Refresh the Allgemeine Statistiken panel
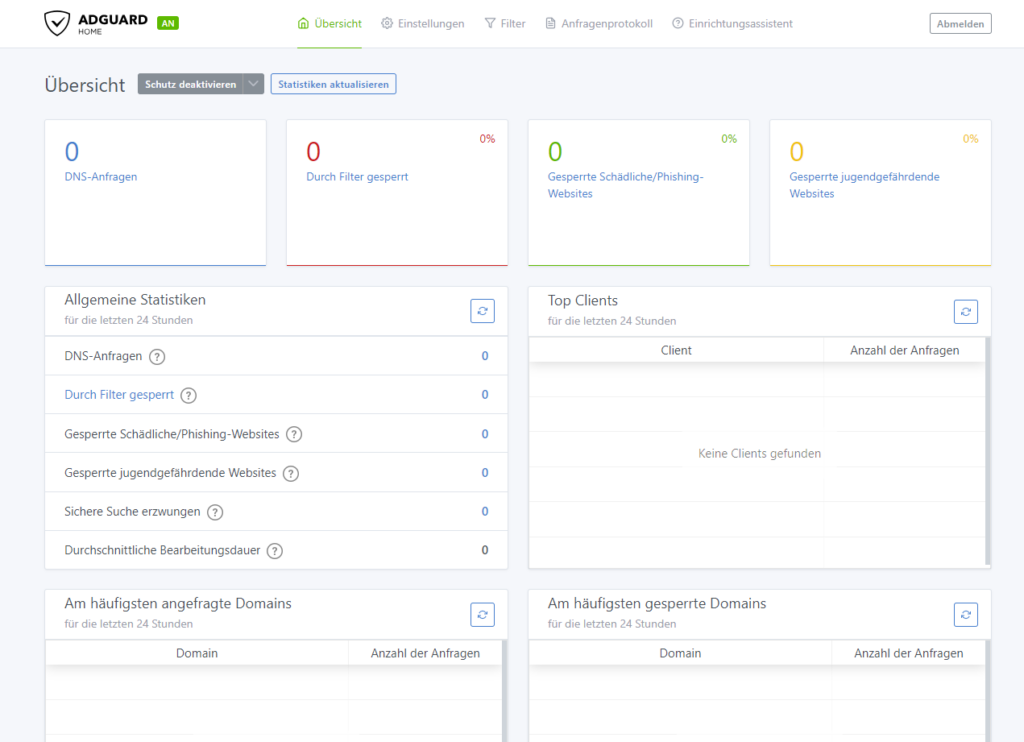 point(483,311)
